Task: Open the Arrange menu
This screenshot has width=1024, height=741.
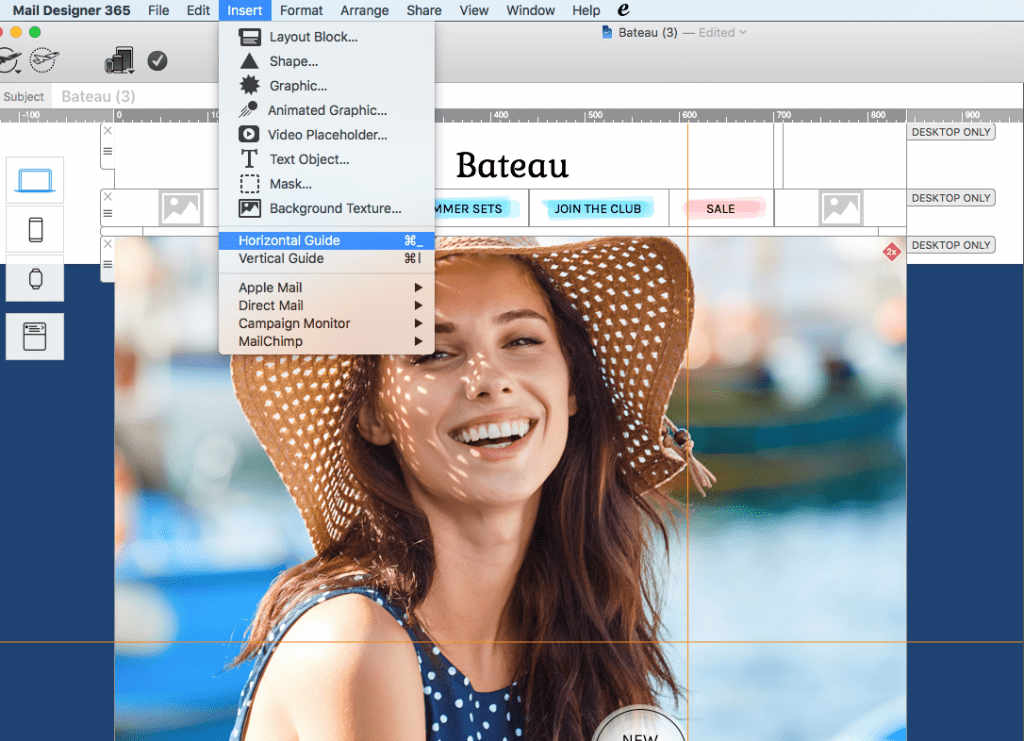Action: pyautogui.click(x=364, y=10)
